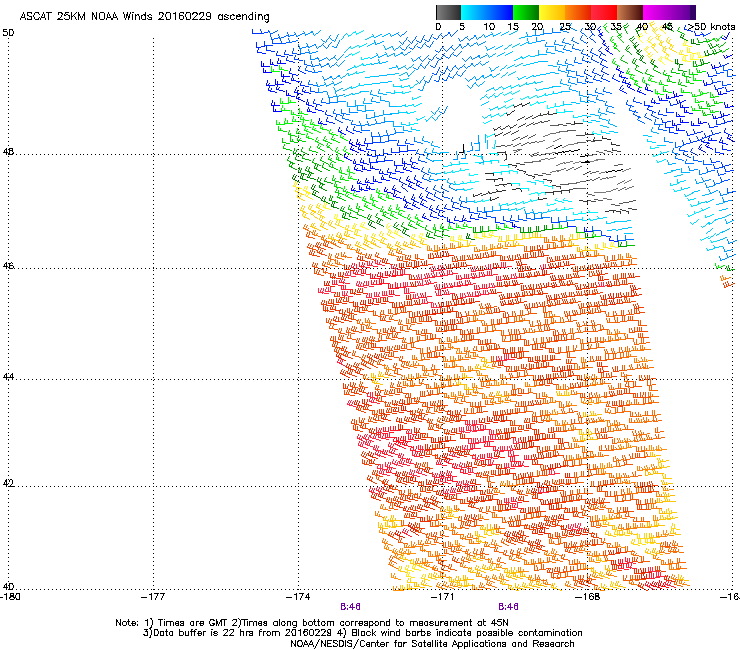Click the '45' knots legend label
Screen dimensions: 740x650
667,27
